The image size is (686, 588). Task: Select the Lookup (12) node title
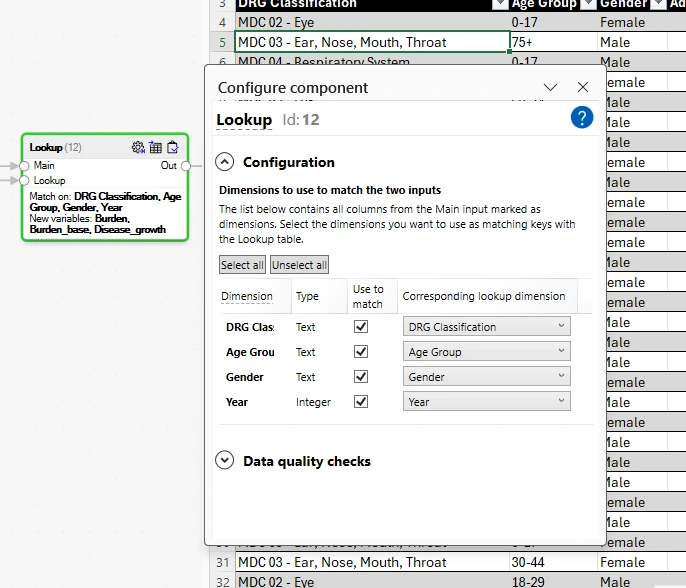click(x=56, y=147)
